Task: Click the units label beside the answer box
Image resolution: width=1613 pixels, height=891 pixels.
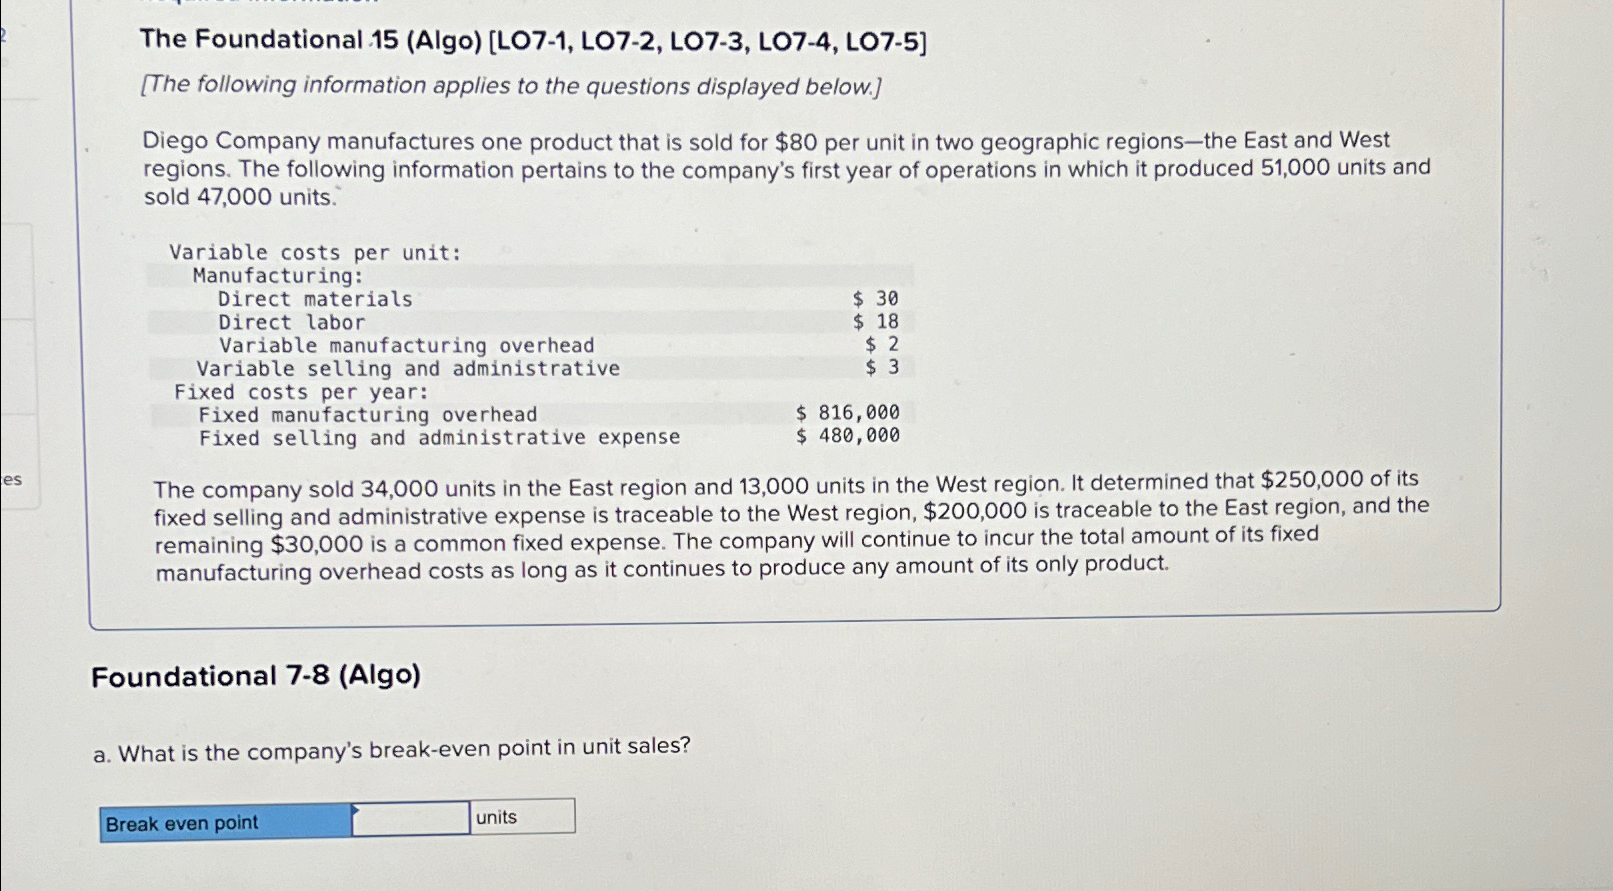Action: point(496,816)
